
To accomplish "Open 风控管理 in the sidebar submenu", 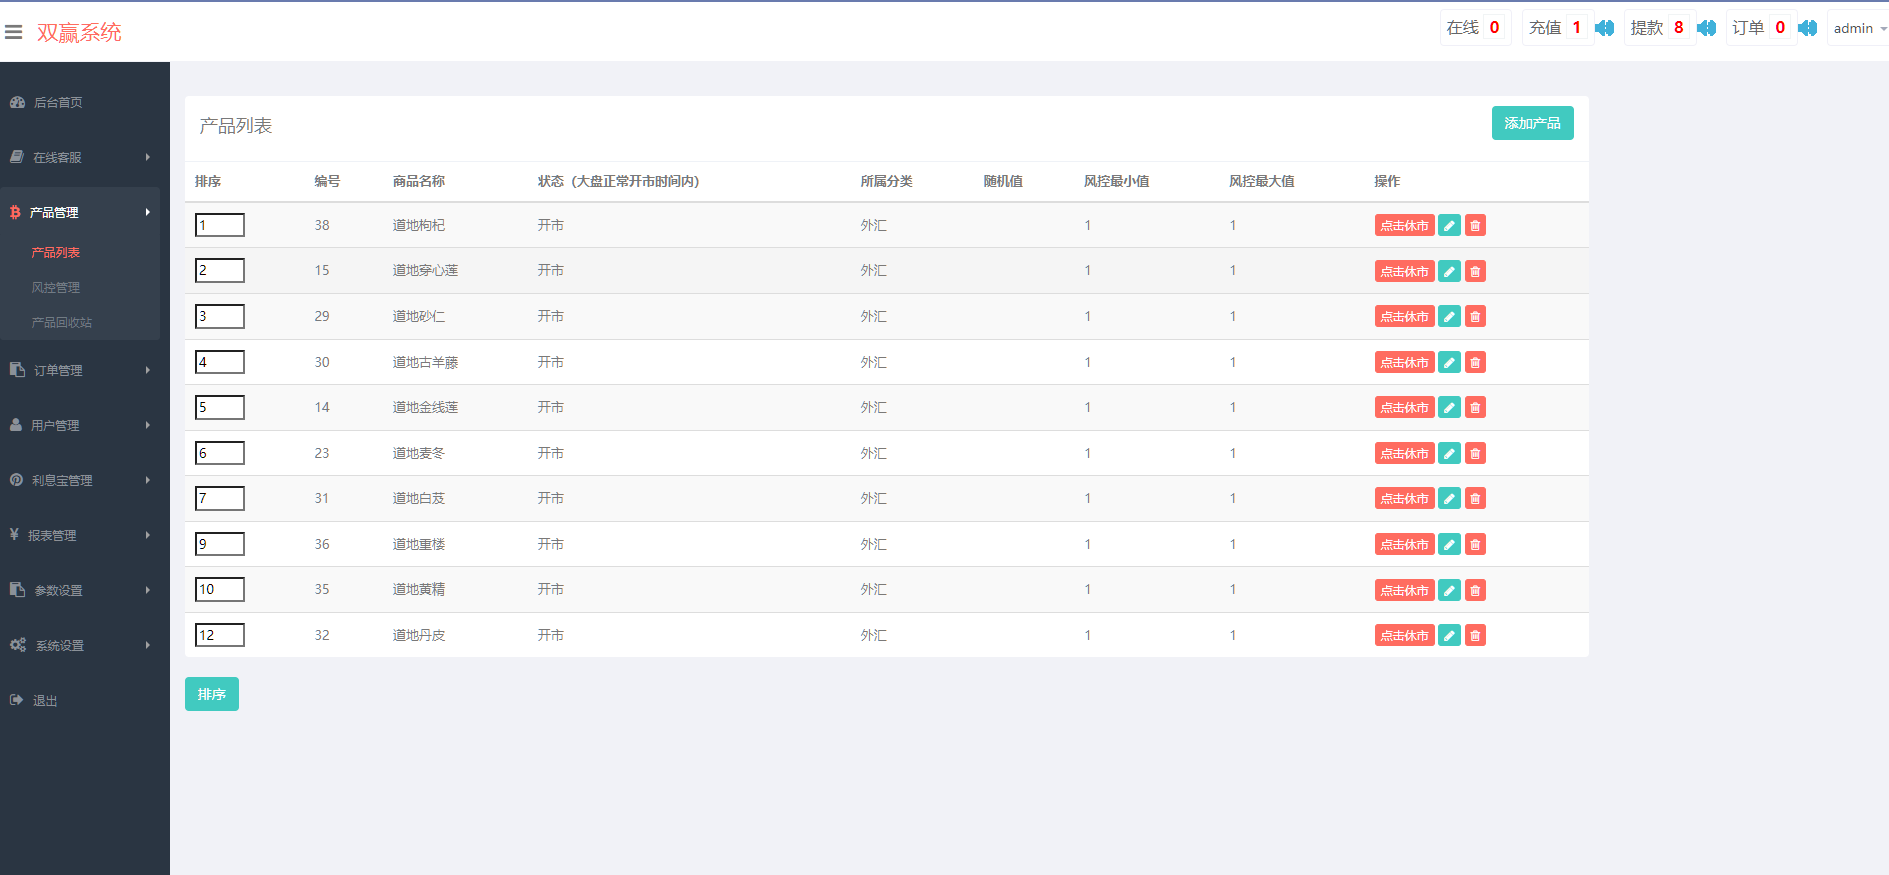I will 56,288.
